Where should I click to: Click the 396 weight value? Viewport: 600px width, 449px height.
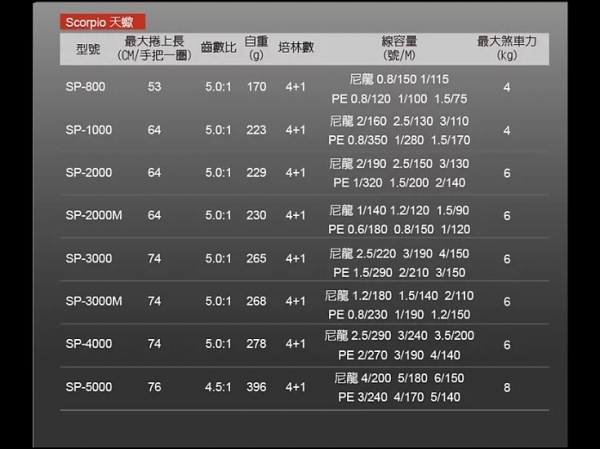pyautogui.click(x=256, y=387)
